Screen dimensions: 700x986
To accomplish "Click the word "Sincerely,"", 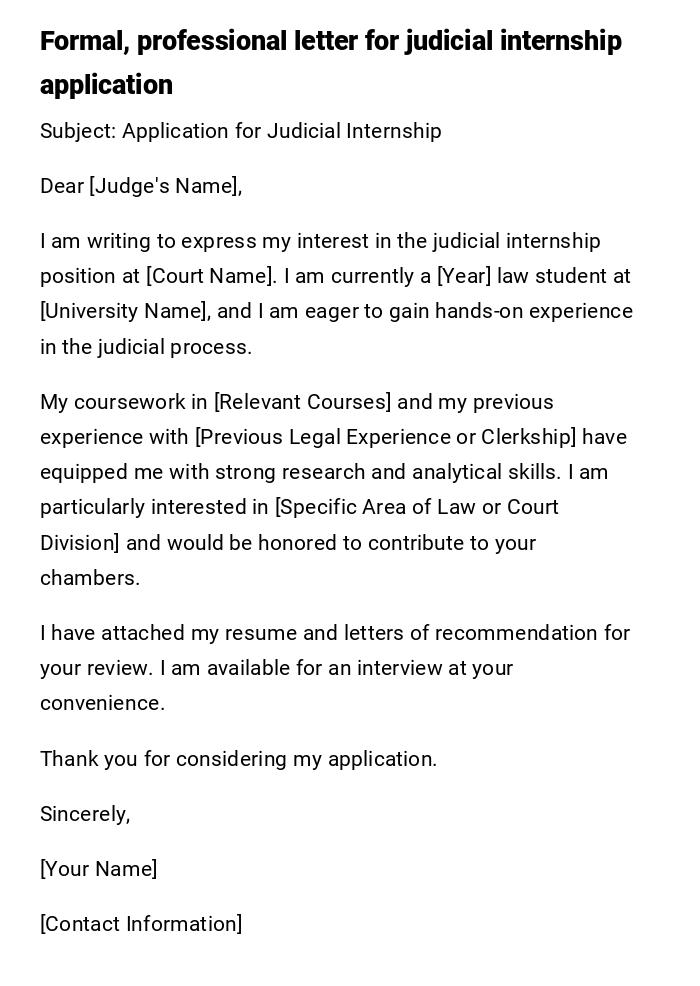I will click(x=85, y=814).
